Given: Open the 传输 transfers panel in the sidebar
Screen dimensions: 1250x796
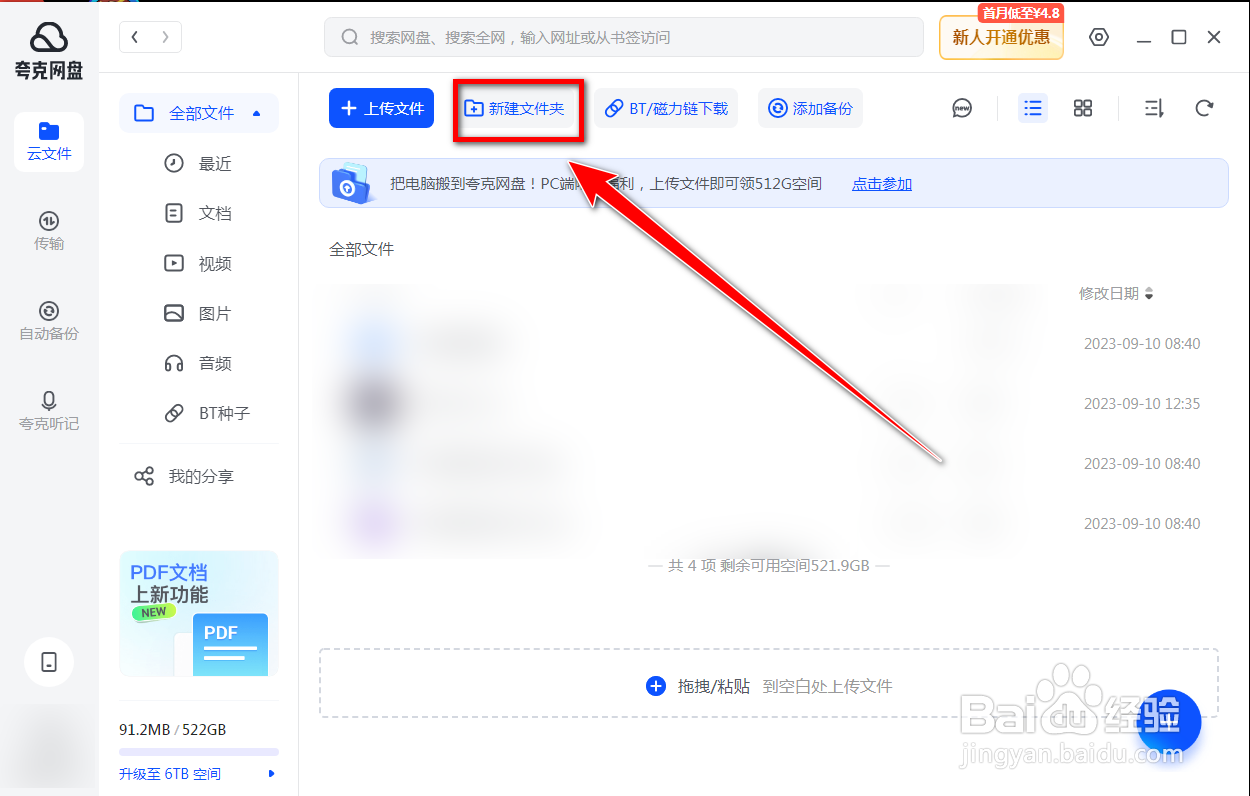Looking at the screenshot, I should [48, 232].
